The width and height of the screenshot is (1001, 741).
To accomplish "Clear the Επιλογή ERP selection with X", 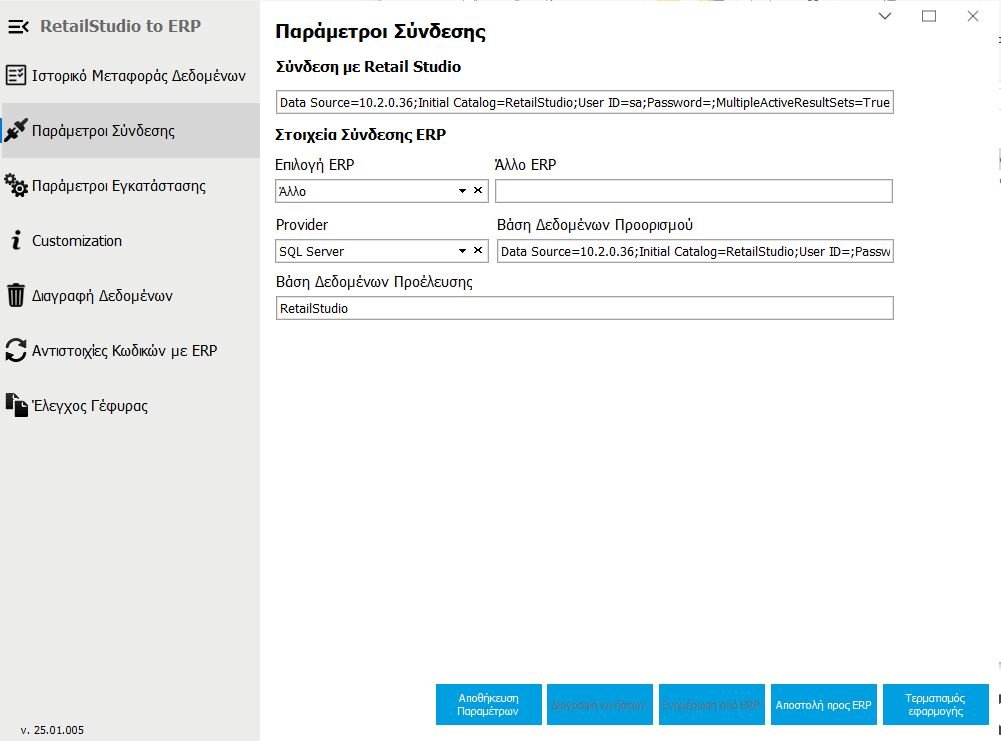I will pyautogui.click(x=478, y=190).
